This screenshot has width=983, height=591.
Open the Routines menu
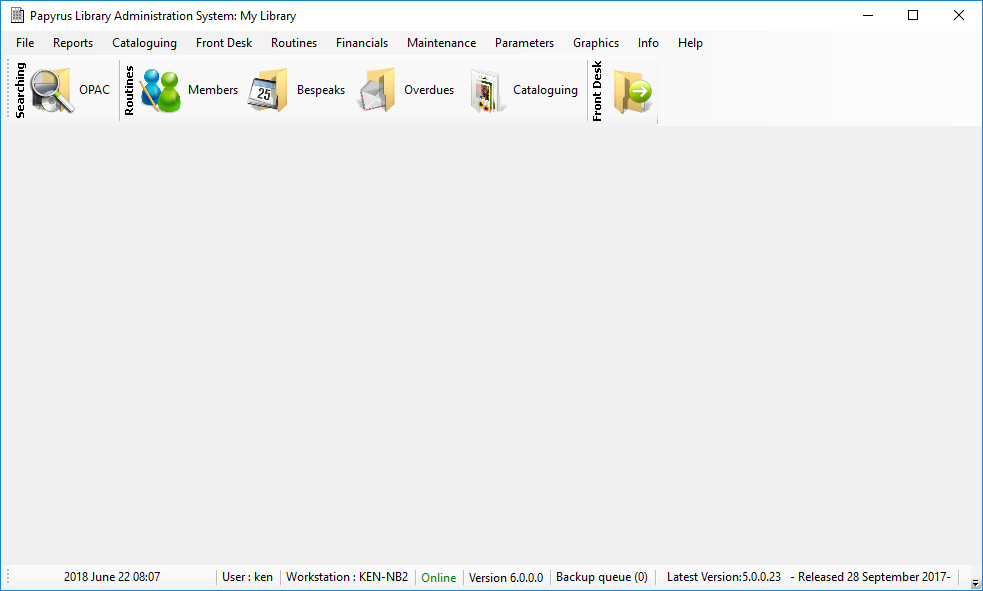point(294,43)
